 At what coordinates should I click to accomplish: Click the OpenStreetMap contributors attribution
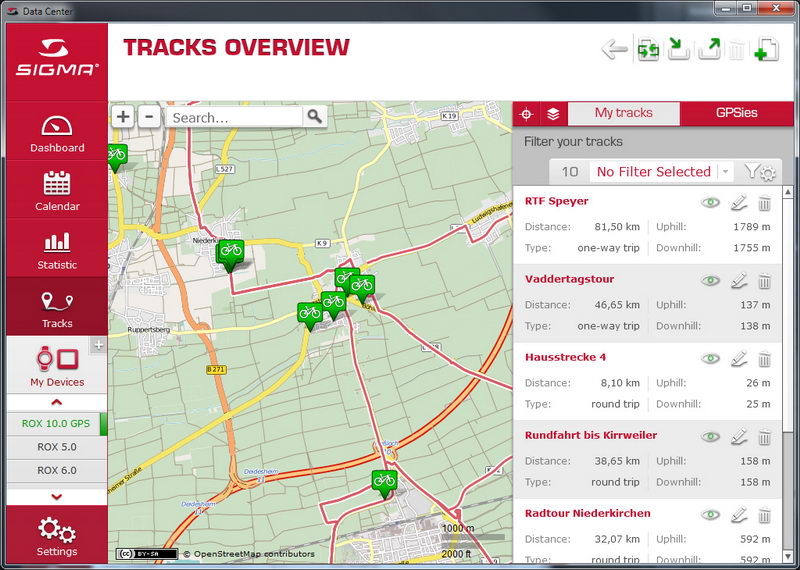click(x=248, y=554)
